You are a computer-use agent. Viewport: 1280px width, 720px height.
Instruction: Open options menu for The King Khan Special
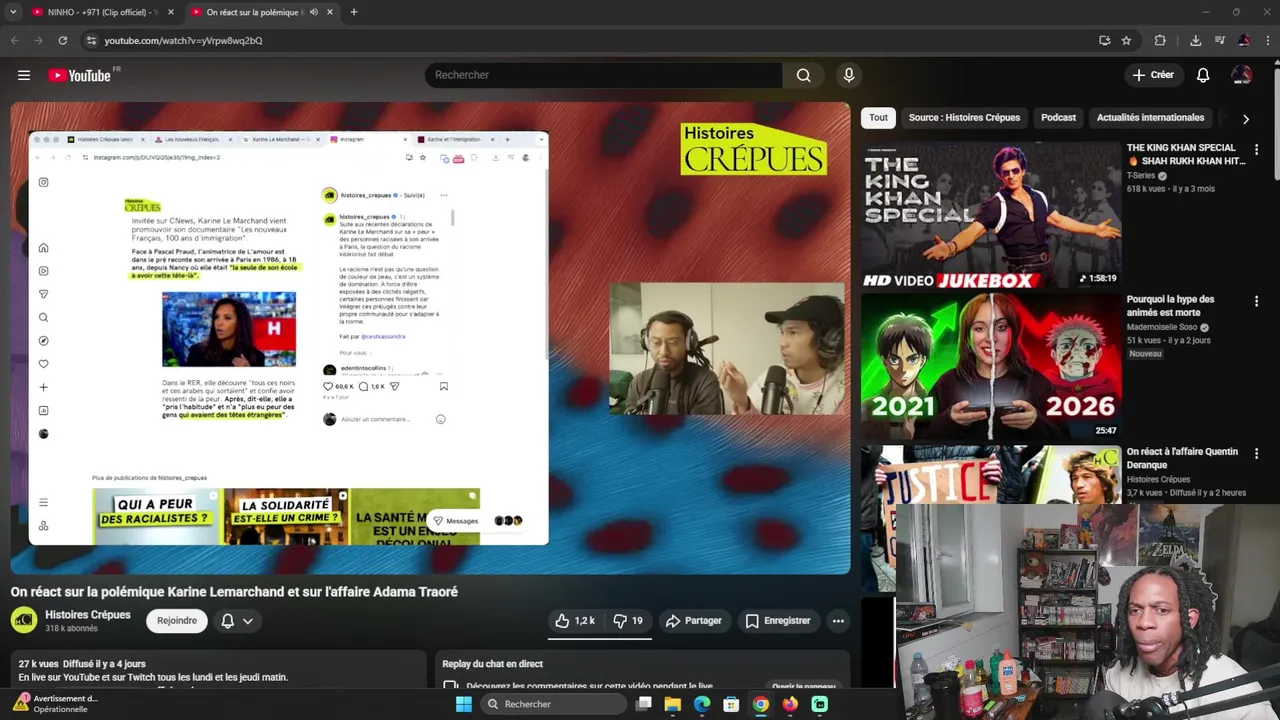tap(1256, 149)
